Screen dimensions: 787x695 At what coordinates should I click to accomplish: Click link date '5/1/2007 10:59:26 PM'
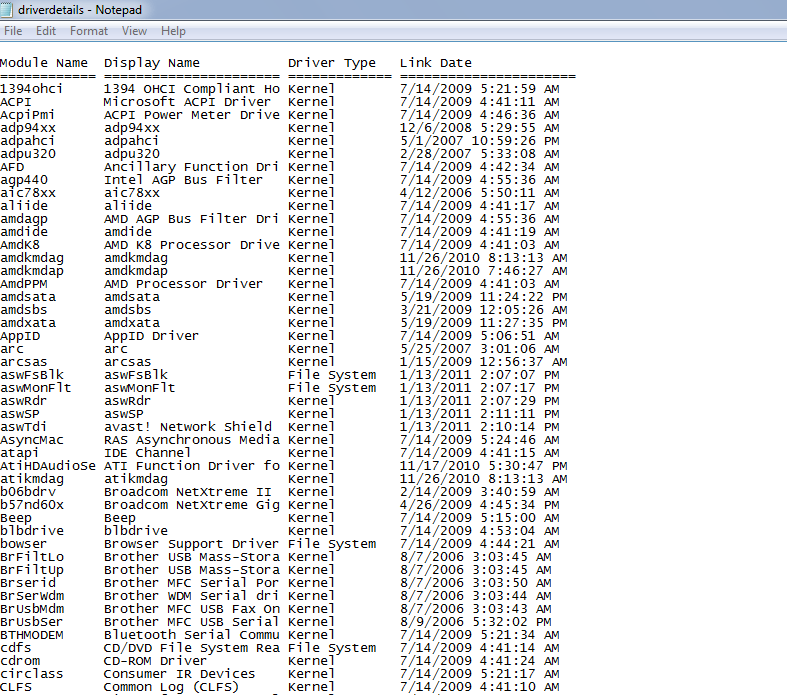coord(479,141)
